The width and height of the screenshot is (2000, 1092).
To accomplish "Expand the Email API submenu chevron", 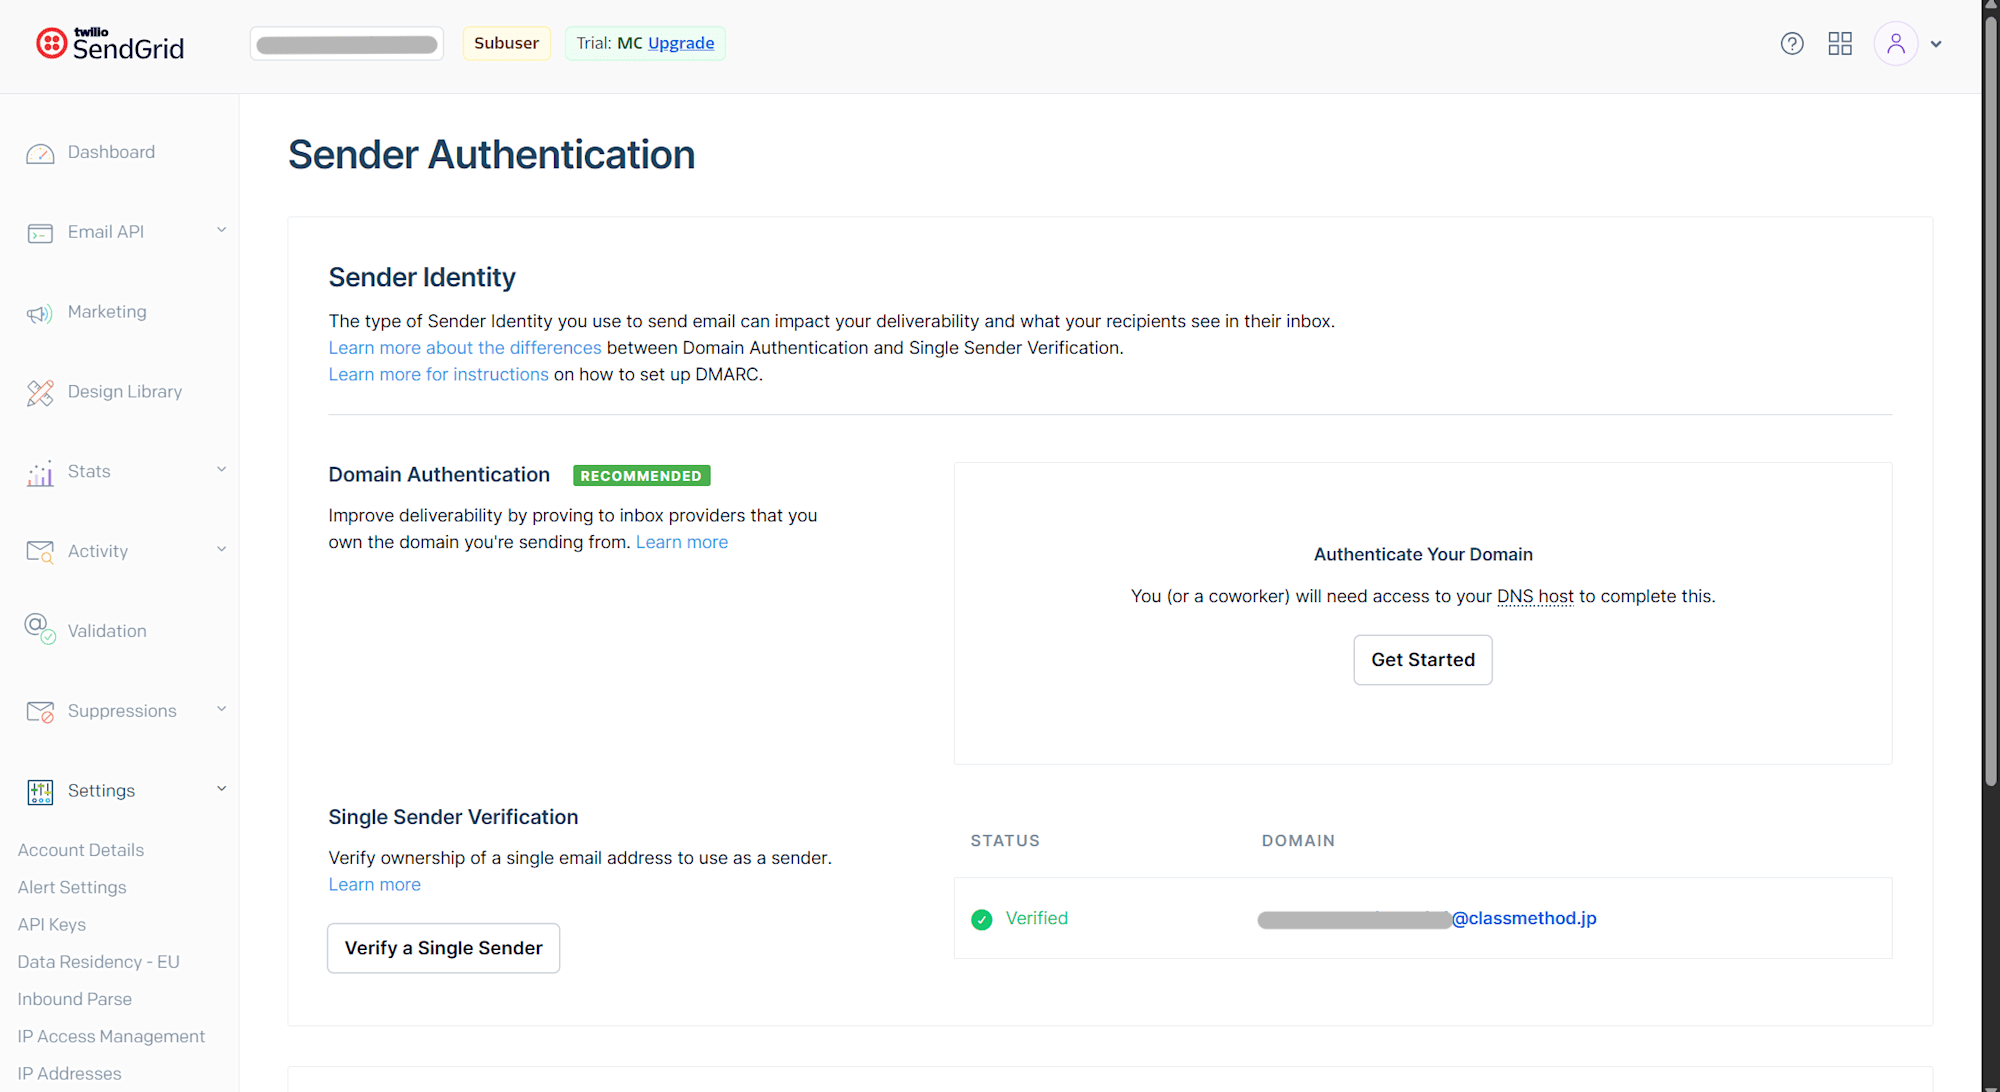I will click(x=221, y=230).
